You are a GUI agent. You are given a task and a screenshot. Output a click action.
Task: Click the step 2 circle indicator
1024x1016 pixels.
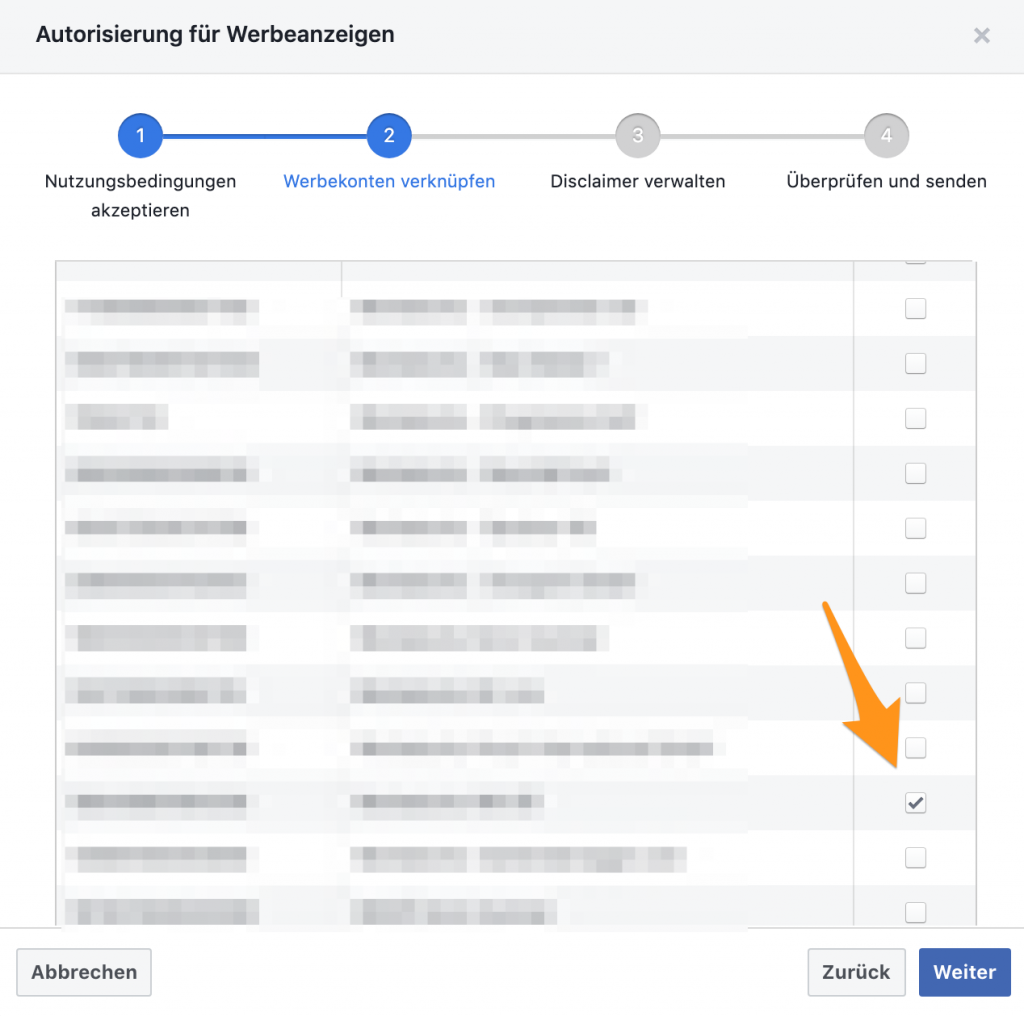(389, 136)
